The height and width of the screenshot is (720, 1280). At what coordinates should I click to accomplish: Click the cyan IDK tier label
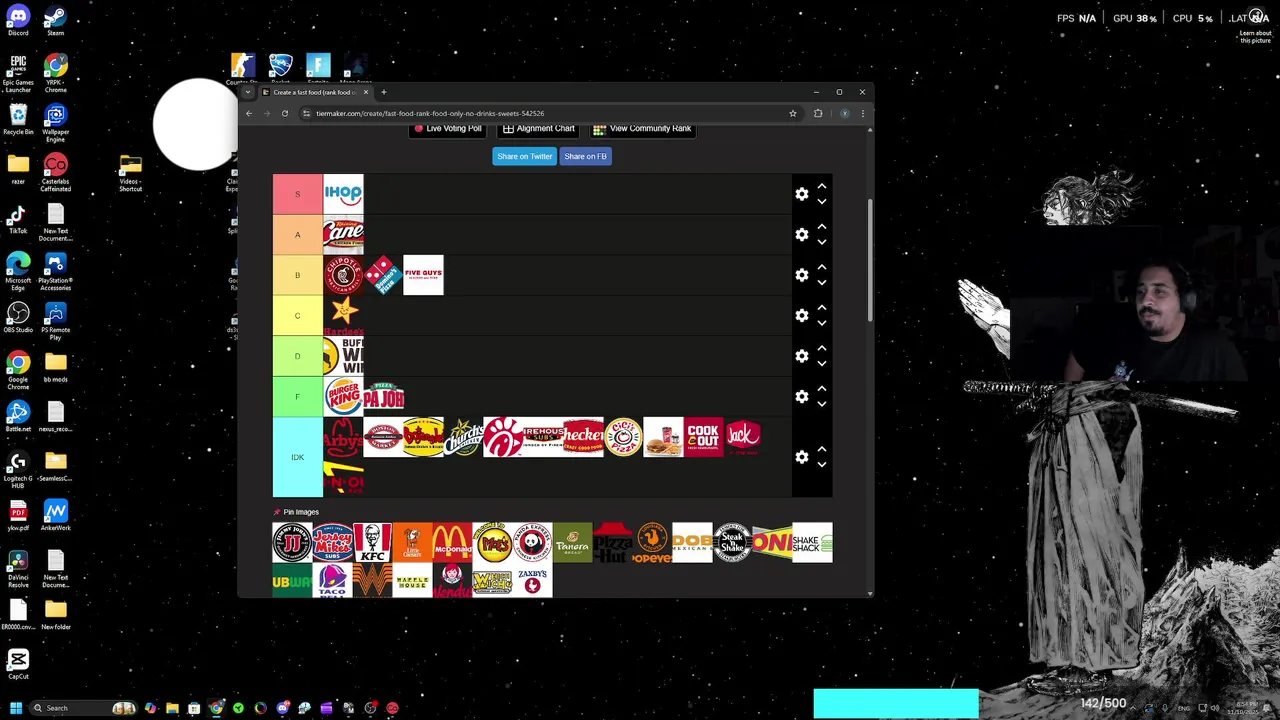tap(297, 457)
